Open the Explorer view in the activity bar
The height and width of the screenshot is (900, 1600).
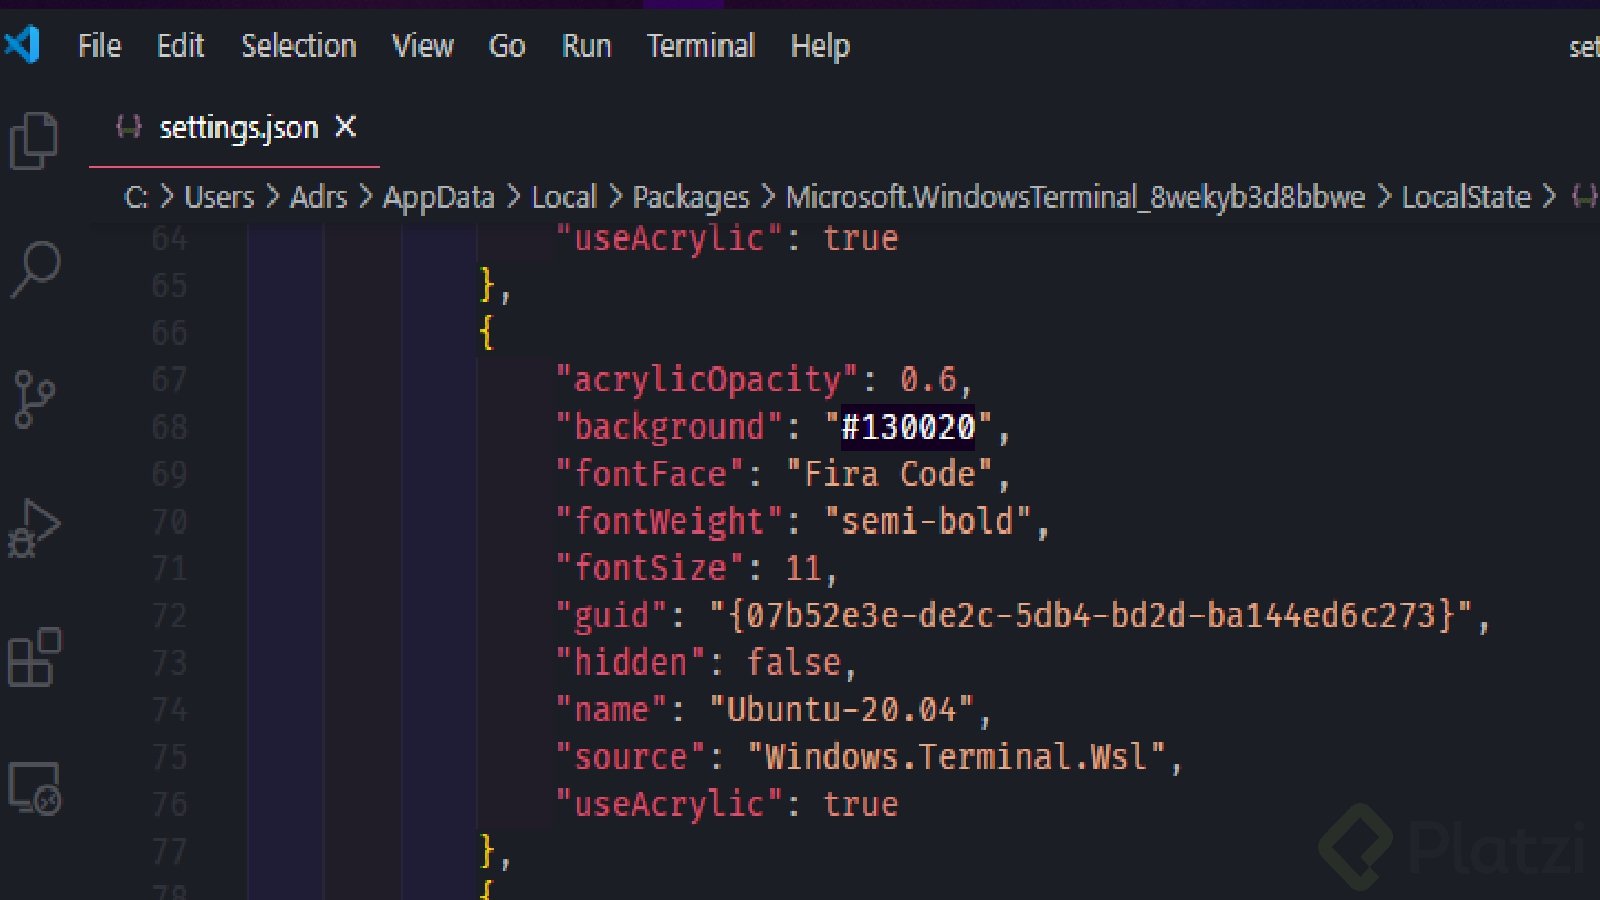click(x=35, y=140)
